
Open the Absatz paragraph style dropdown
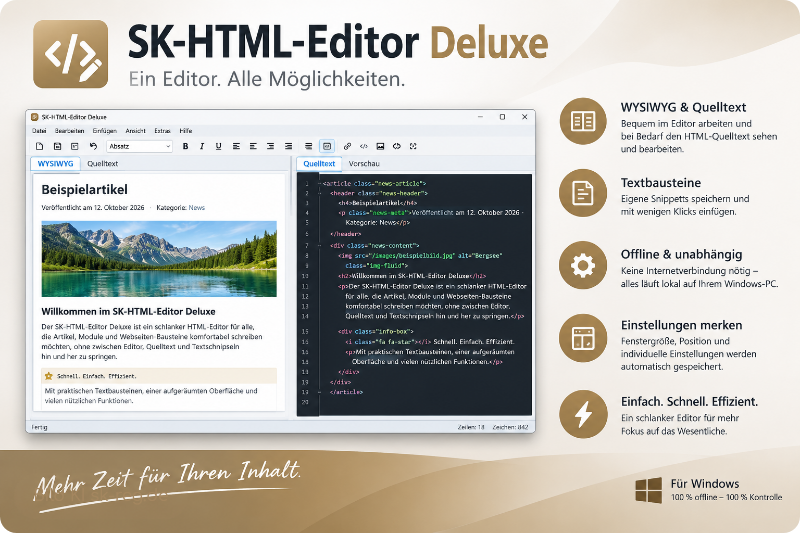pos(139,146)
